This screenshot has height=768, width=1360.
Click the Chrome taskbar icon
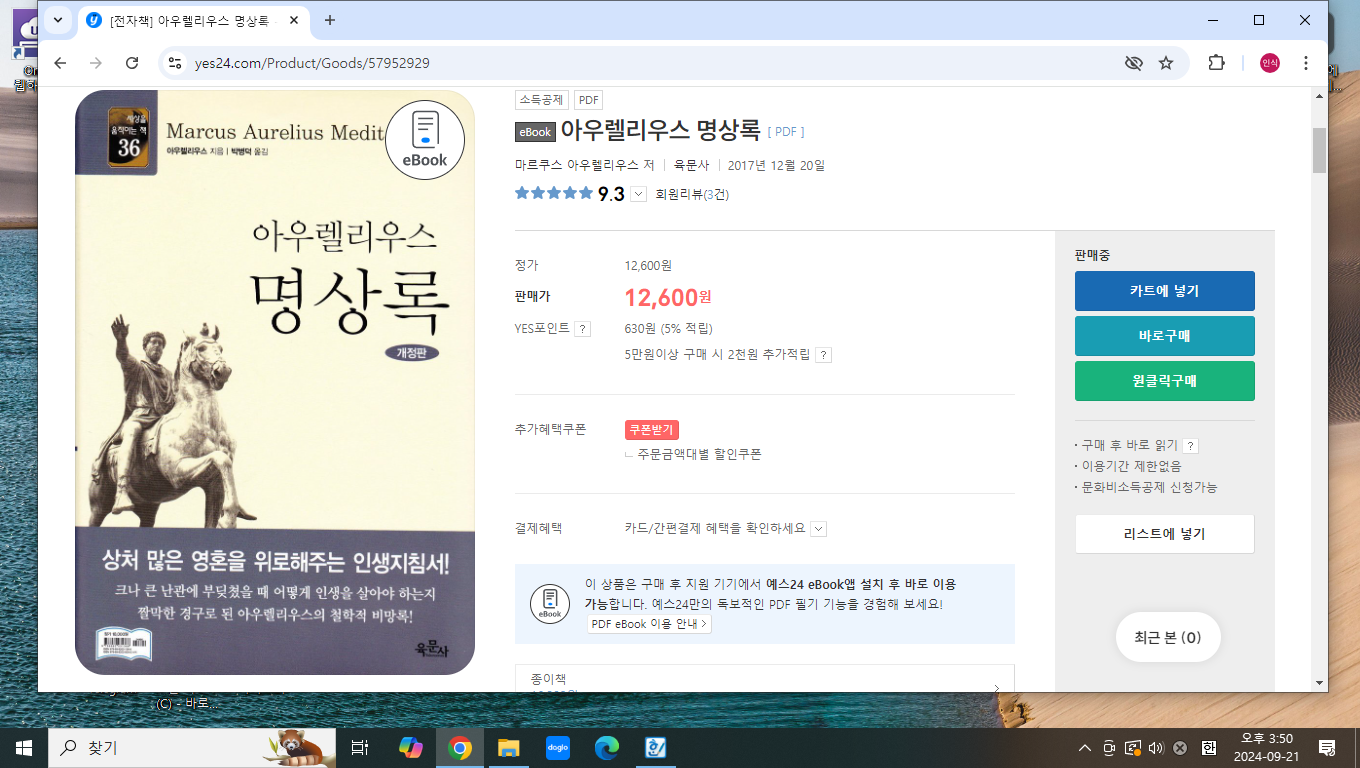tap(460, 748)
